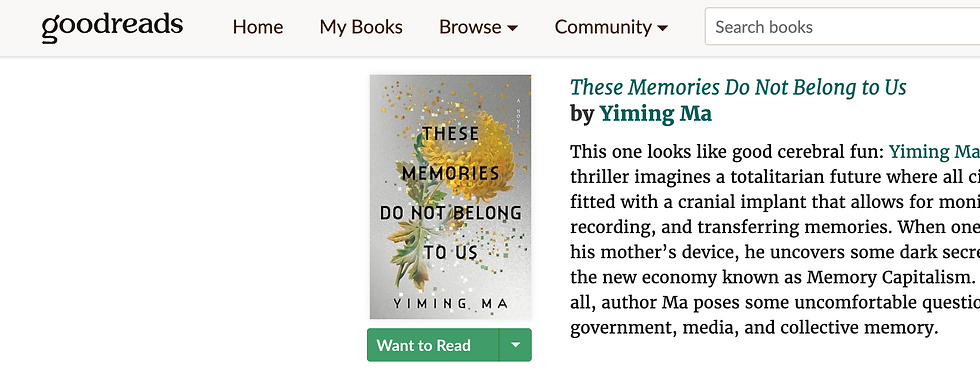Viewport: 980px width, 373px height.
Task: Click the 'government, media, and collective memory' line
Action: (754, 327)
